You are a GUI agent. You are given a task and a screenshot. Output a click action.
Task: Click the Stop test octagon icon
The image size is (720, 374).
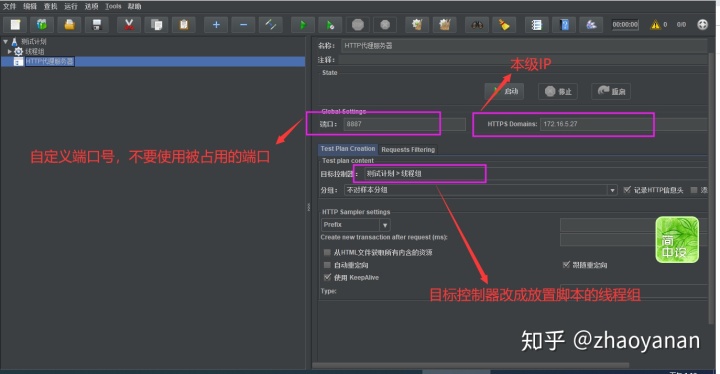358,25
